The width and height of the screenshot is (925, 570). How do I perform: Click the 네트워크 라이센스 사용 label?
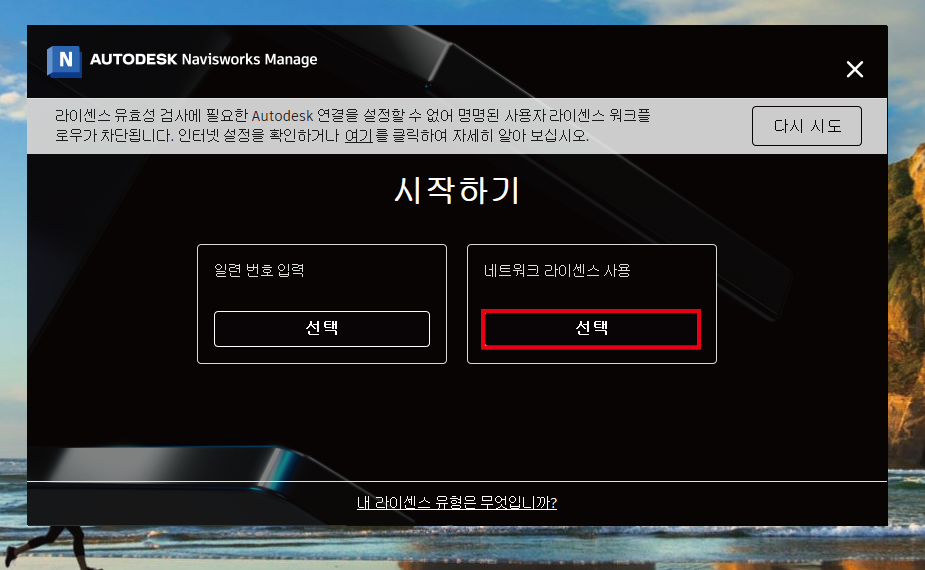(557, 270)
